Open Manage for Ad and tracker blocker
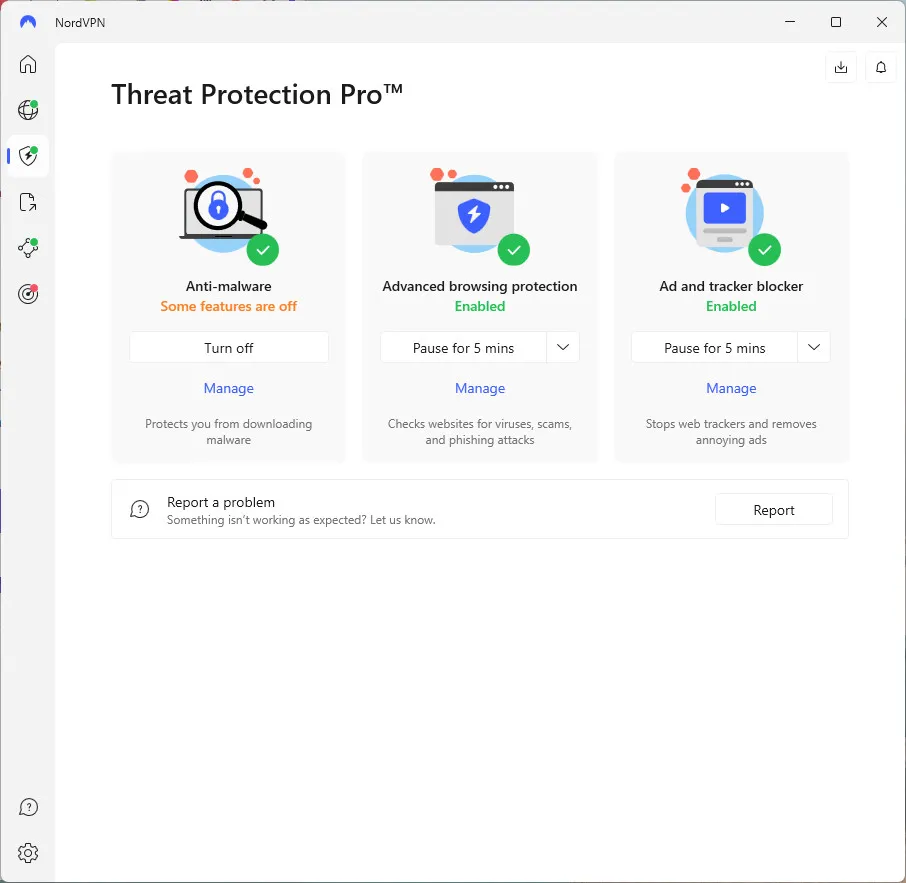Viewport: 906px width, 883px height. tap(731, 388)
